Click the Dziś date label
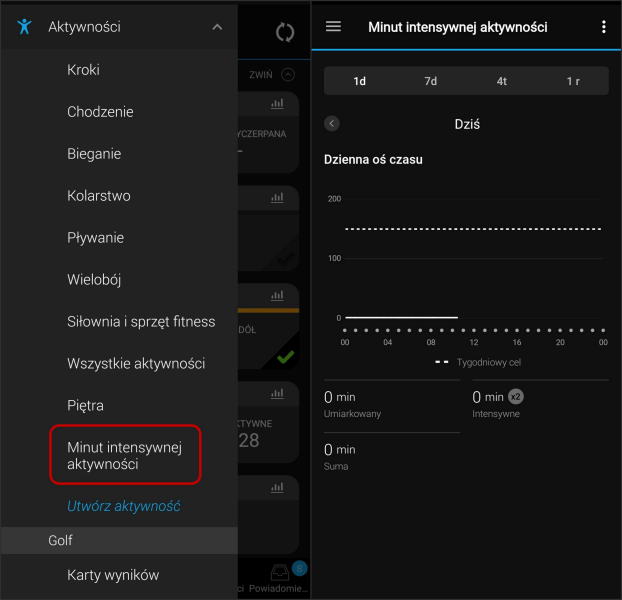Screen dimensions: 622x600 click(x=467, y=124)
